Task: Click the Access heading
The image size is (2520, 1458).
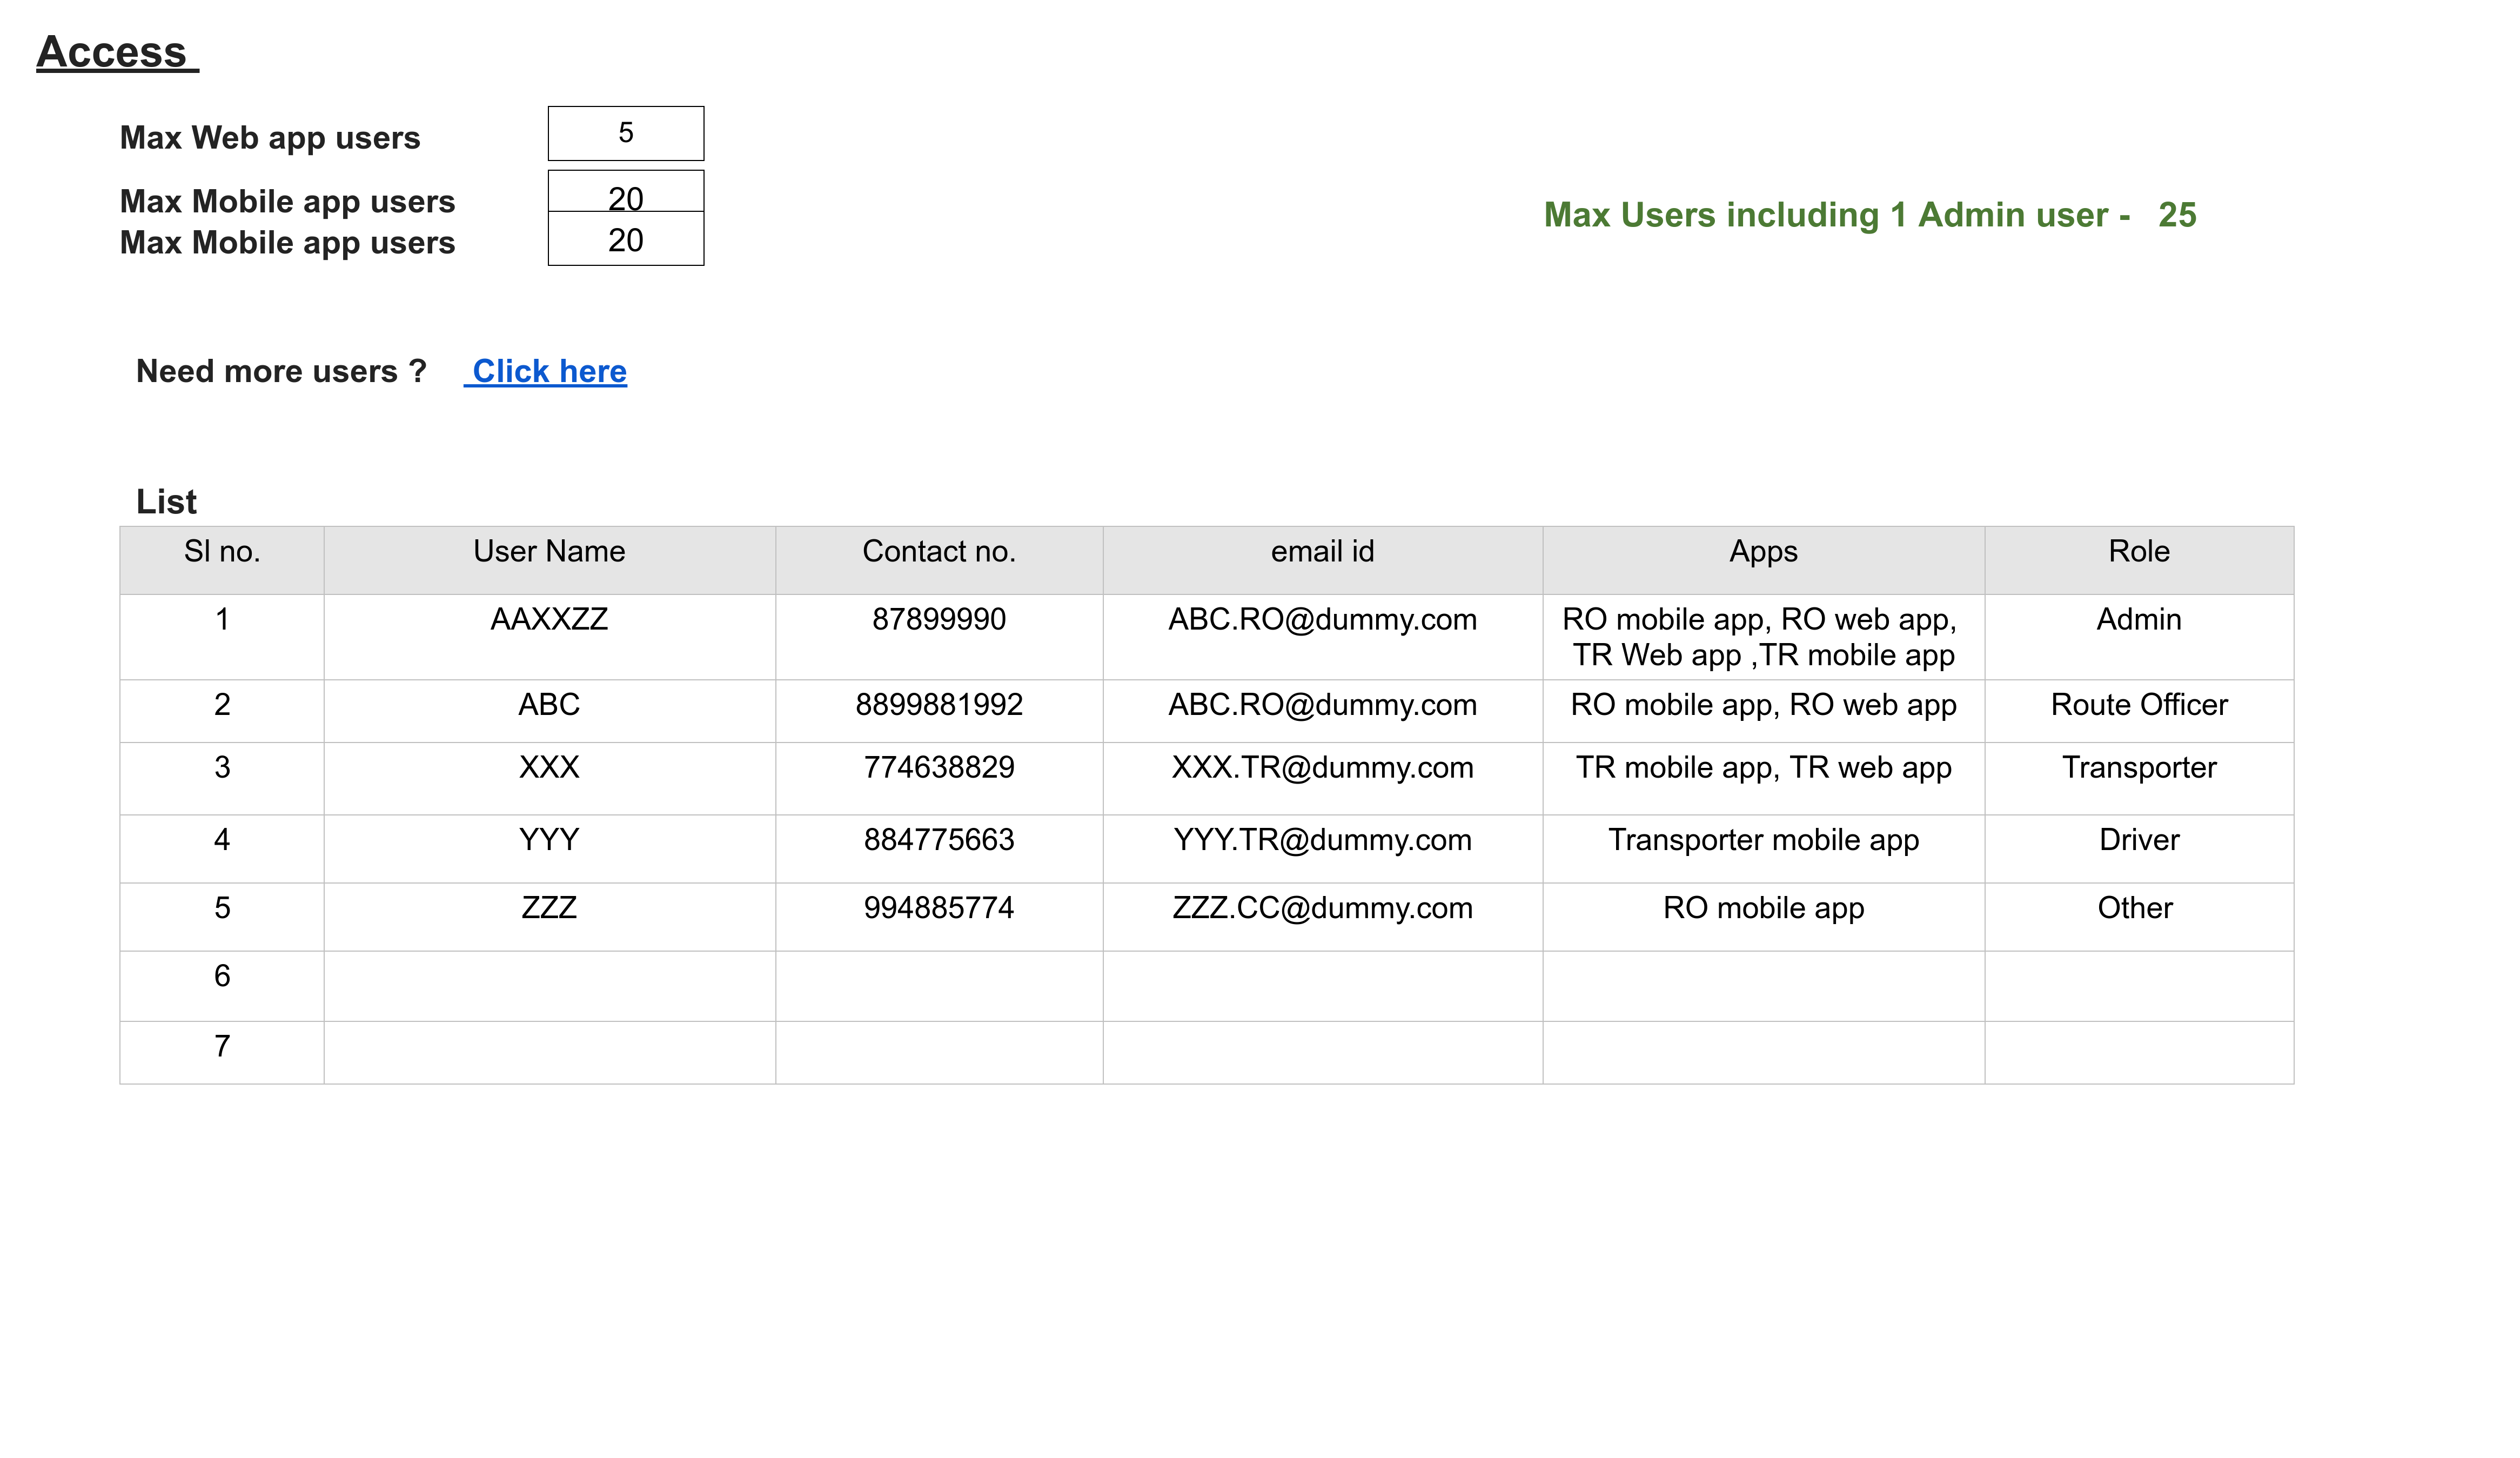Action: click(112, 52)
